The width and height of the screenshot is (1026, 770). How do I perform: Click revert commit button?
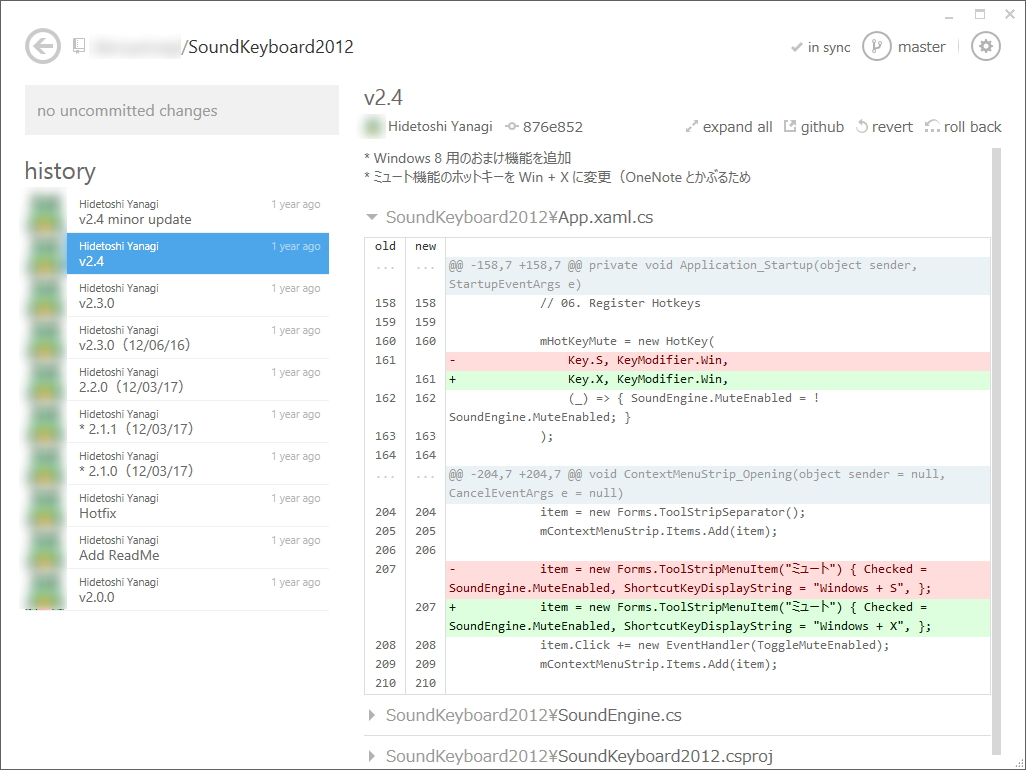(884, 127)
